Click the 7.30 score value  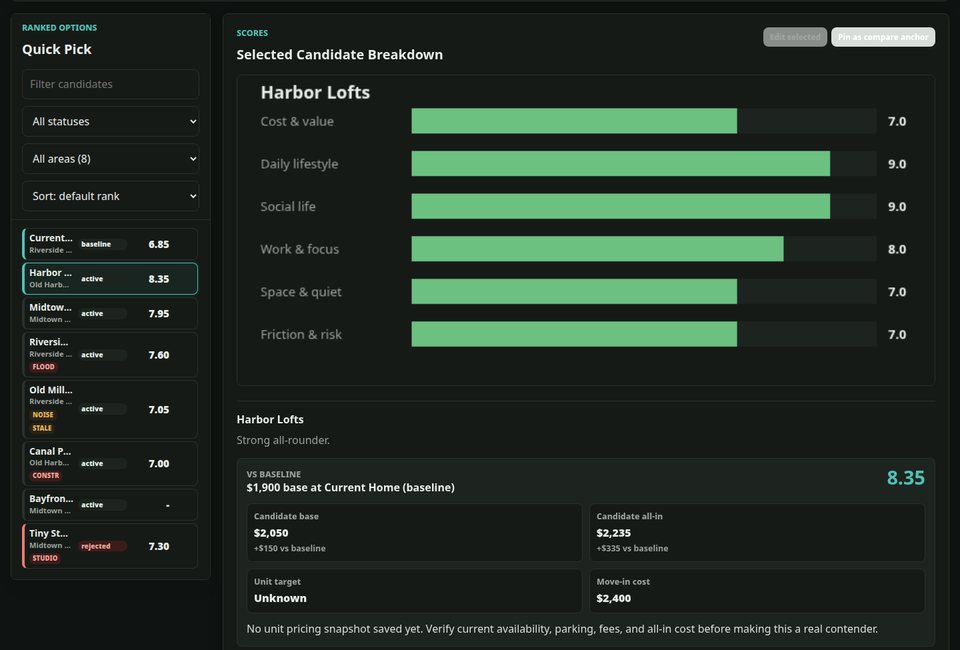point(159,546)
